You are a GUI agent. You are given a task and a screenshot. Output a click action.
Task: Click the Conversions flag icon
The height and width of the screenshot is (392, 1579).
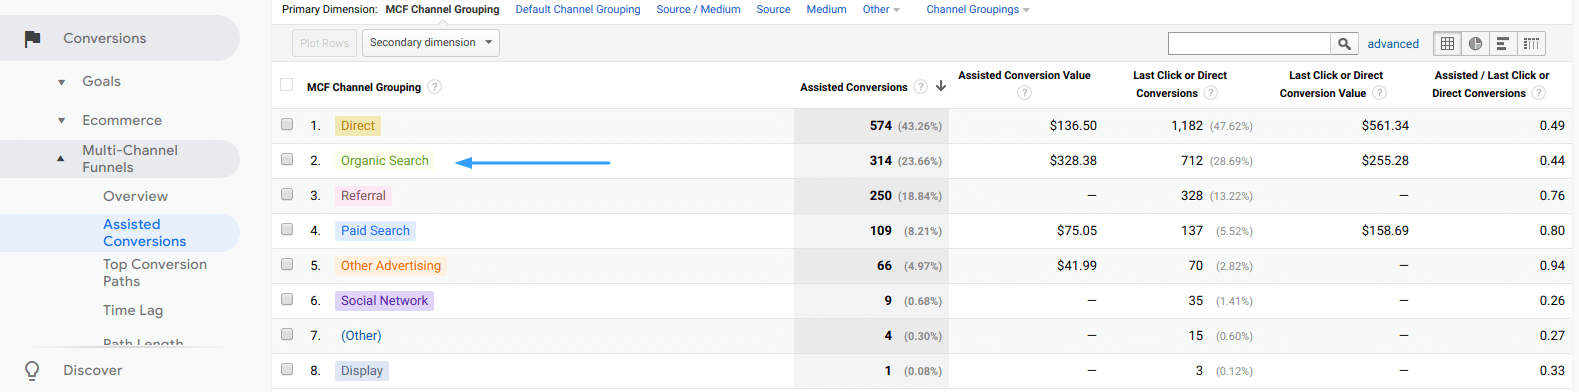point(32,38)
